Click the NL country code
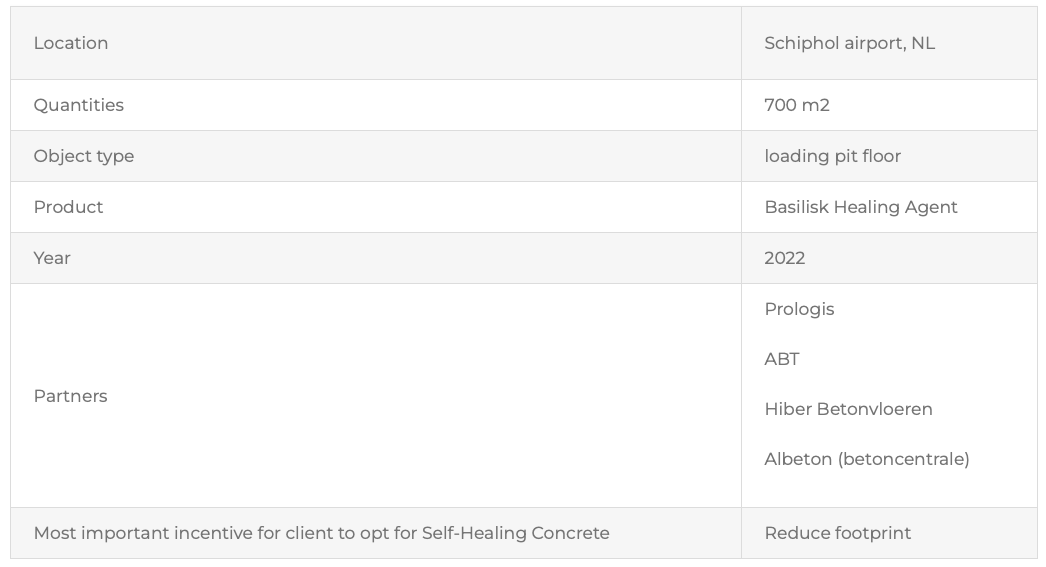The width and height of the screenshot is (1046, 567). coord(923,43)
